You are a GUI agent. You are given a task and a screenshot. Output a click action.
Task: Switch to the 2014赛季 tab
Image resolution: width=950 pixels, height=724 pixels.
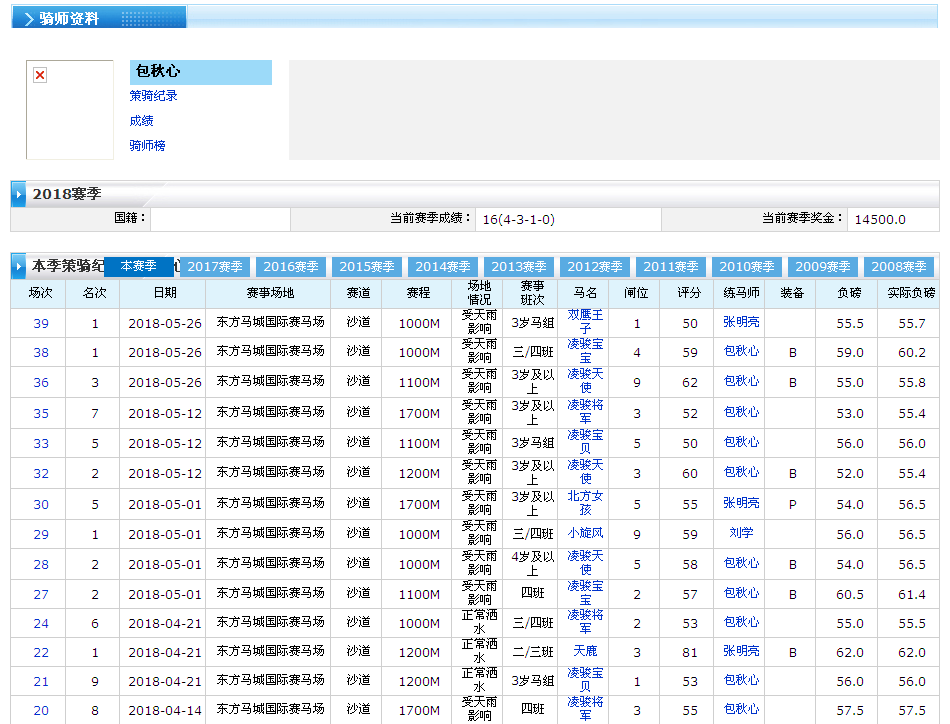pyautogui.click(x=443, y=267)
